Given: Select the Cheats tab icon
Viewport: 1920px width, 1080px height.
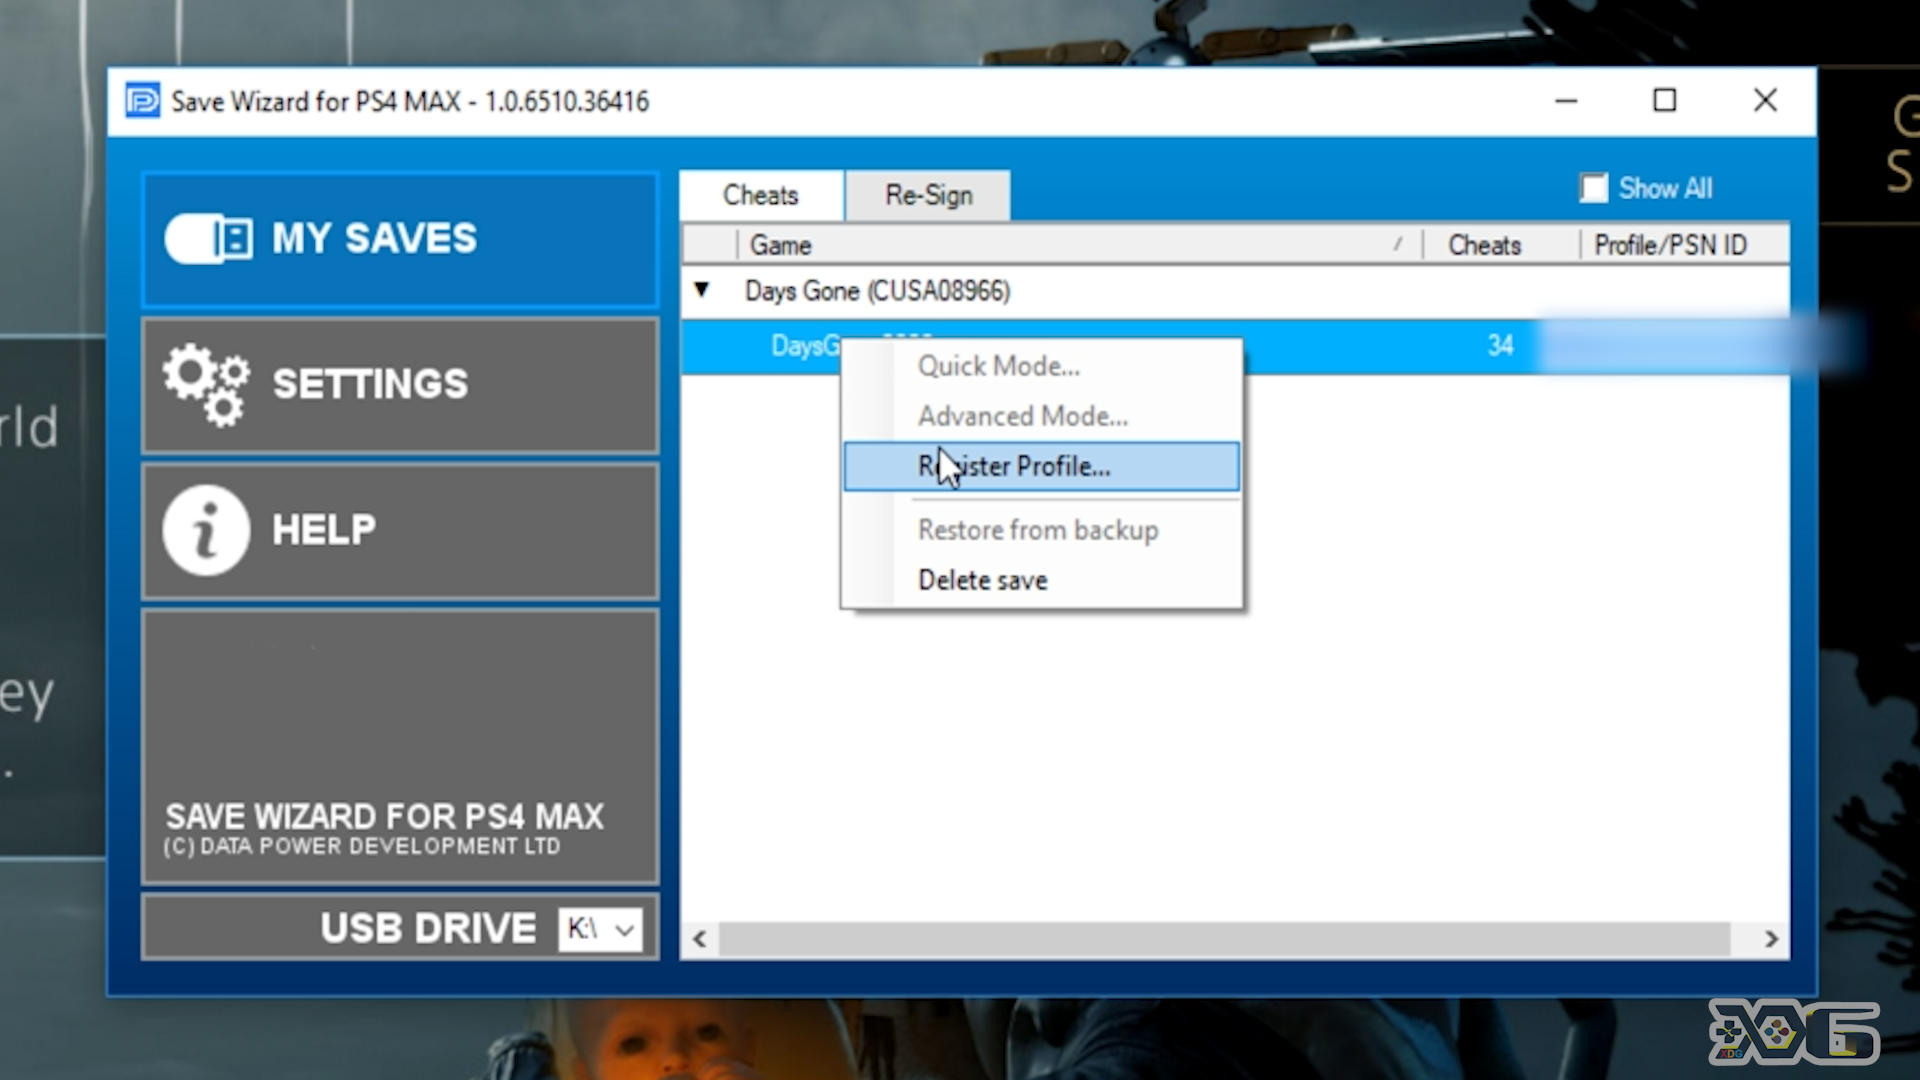Looking at the screenshot, I should coord(760,194).
